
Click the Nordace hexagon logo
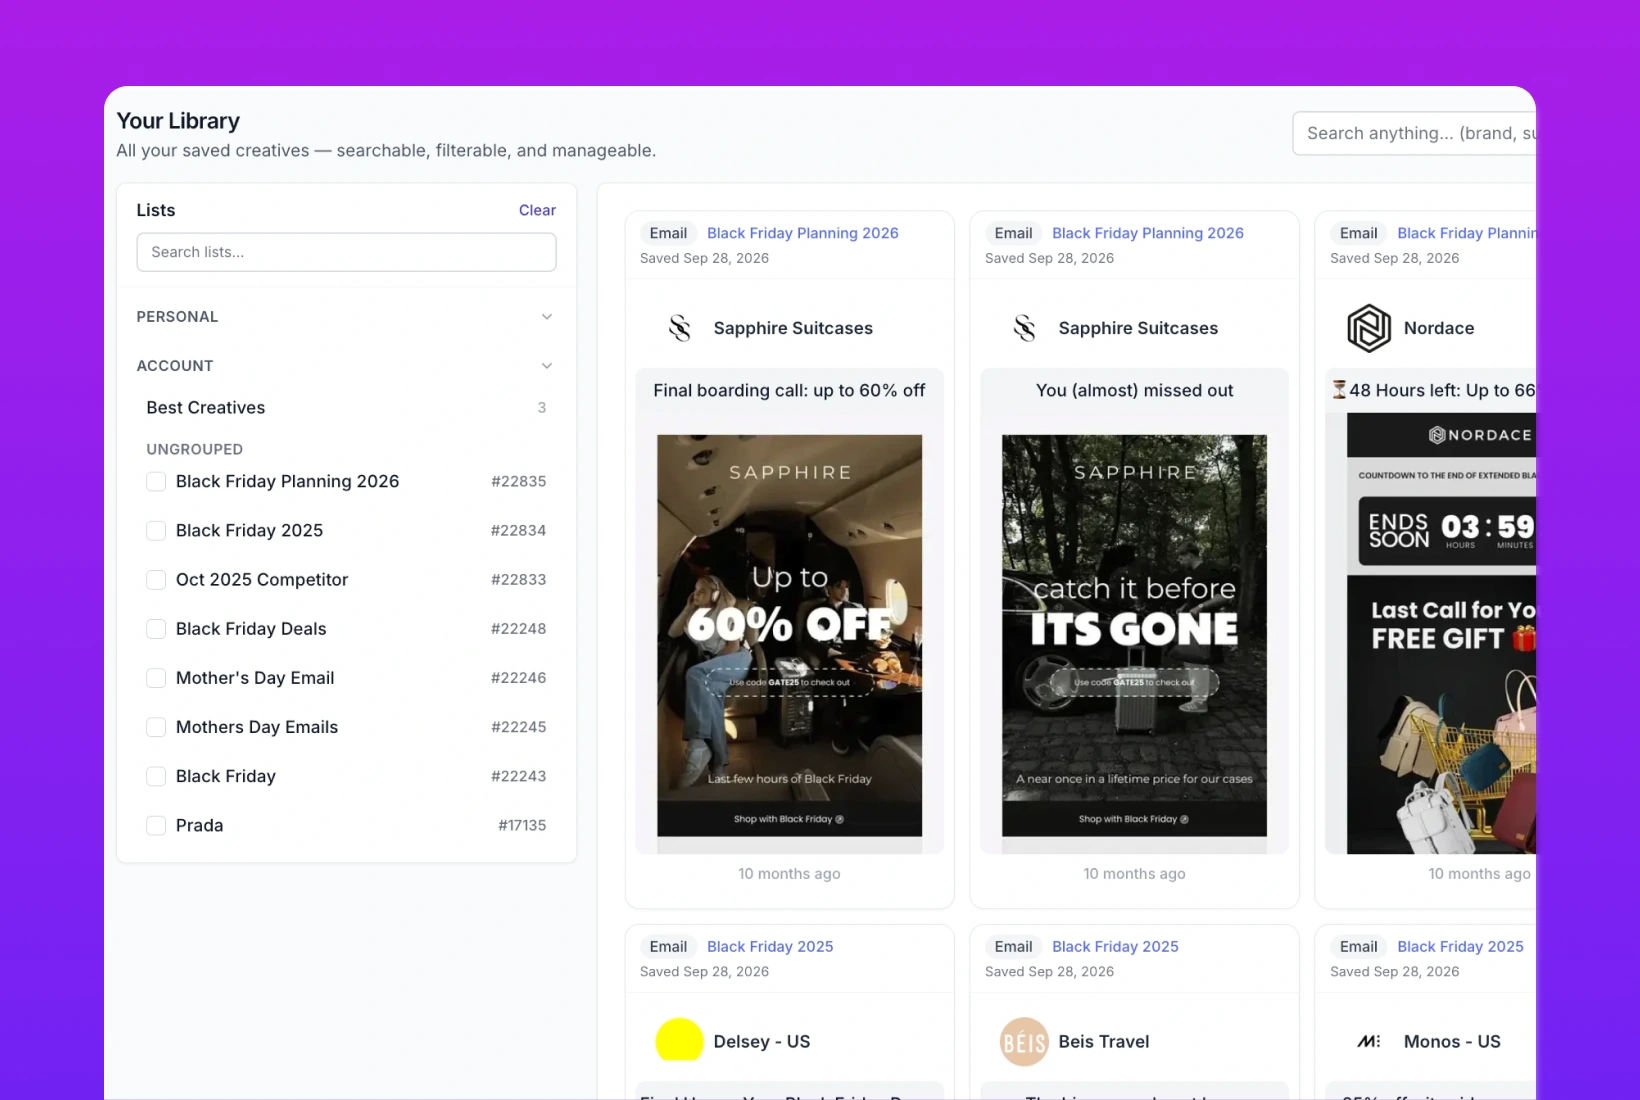[1369, 328]
